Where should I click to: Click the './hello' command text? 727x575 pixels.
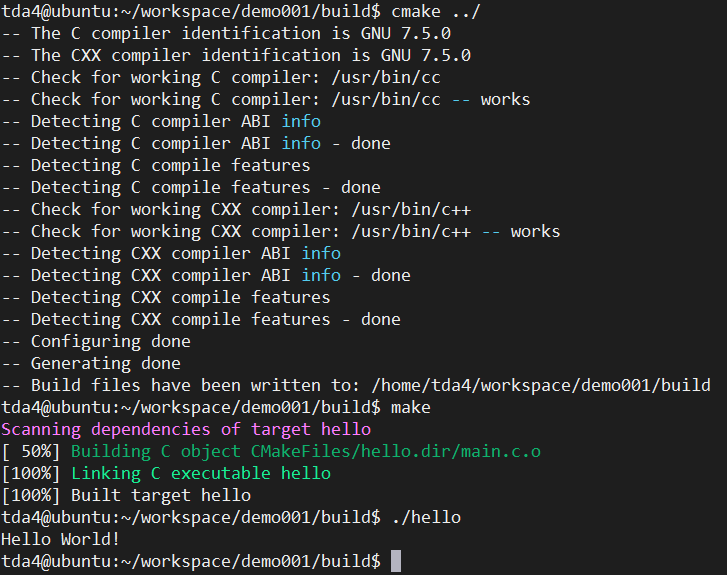426,518
